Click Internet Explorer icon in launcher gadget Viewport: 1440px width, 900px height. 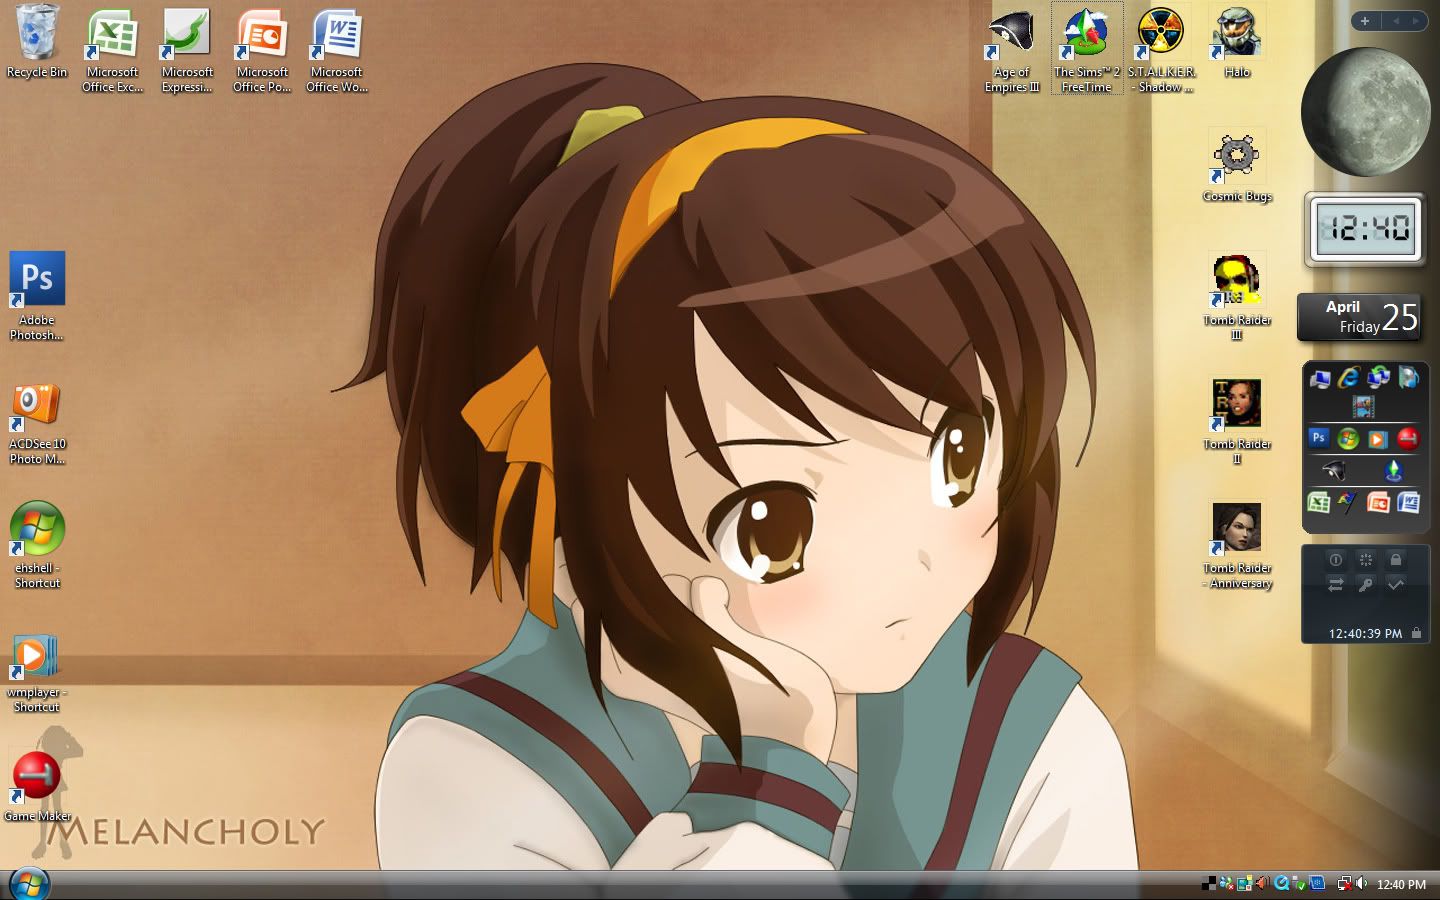1349,377
